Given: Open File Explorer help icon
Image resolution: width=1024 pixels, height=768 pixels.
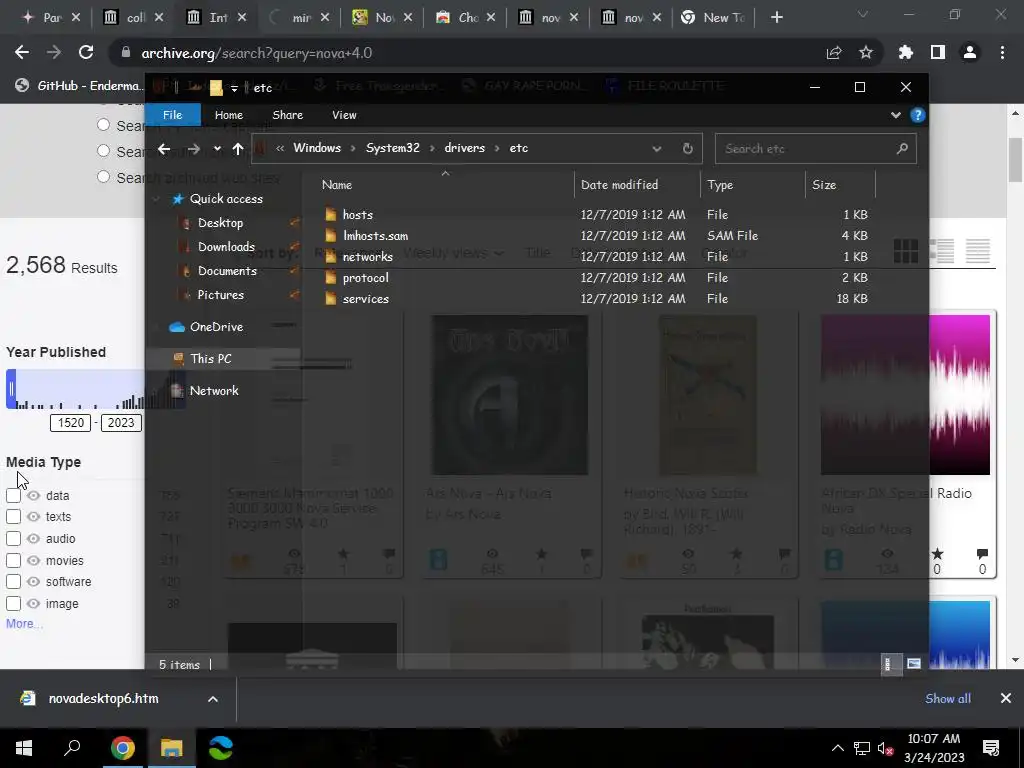Looking at the screenshot, I should pyautogui.click(x=918, y=115).
